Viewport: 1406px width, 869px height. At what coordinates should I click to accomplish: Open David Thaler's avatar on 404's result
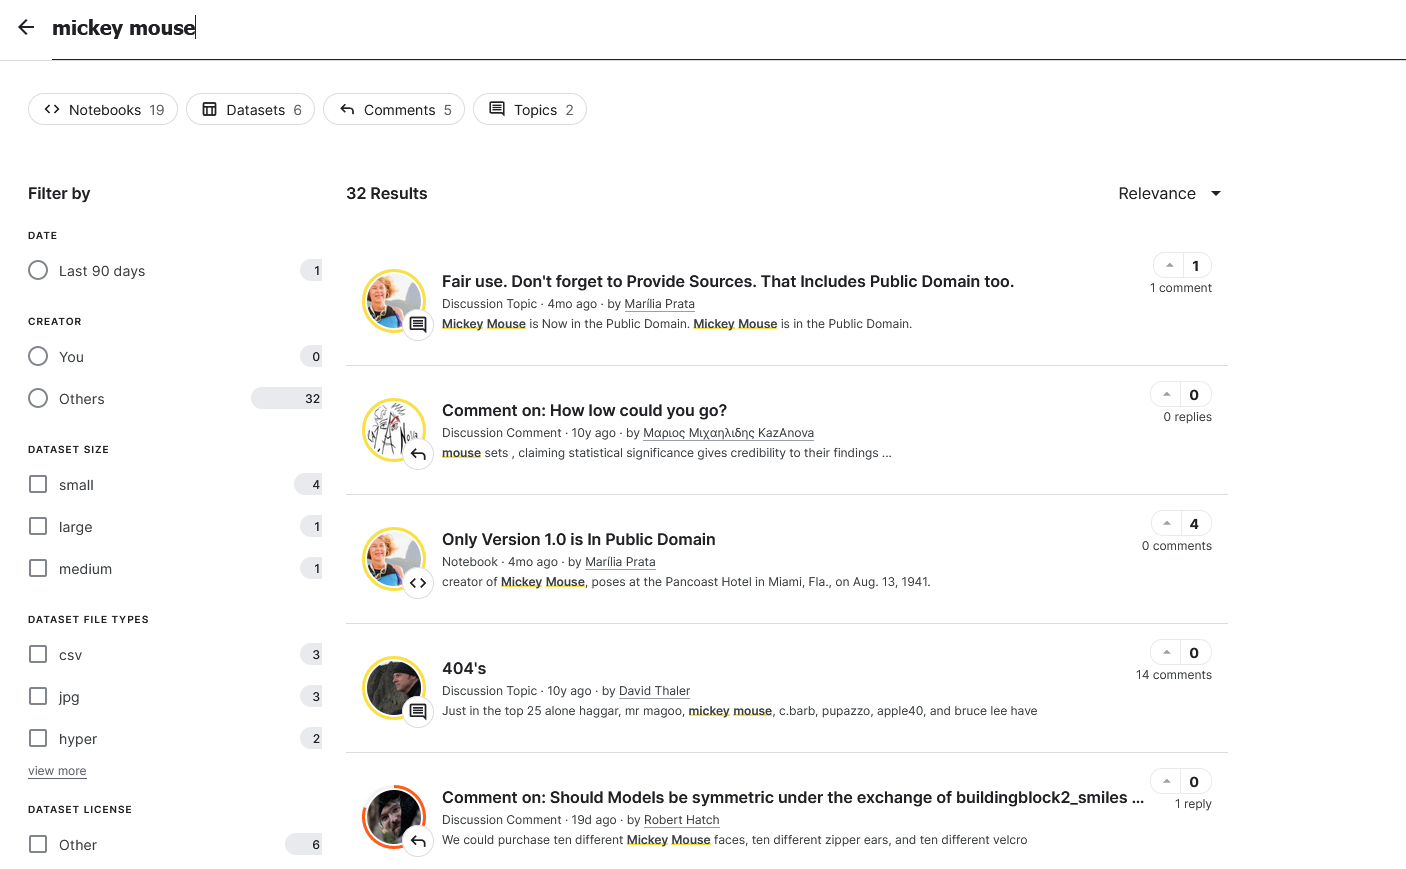coord(393,688)
